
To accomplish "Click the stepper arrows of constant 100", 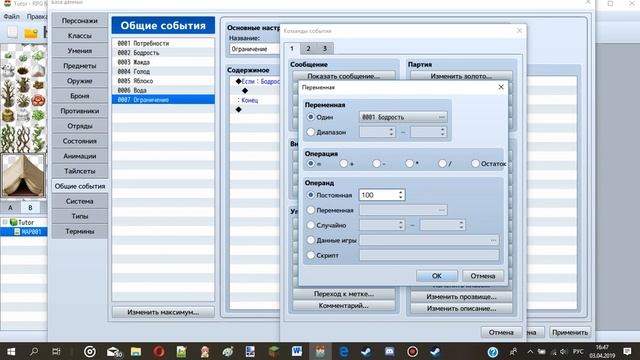I will point(400,195).
